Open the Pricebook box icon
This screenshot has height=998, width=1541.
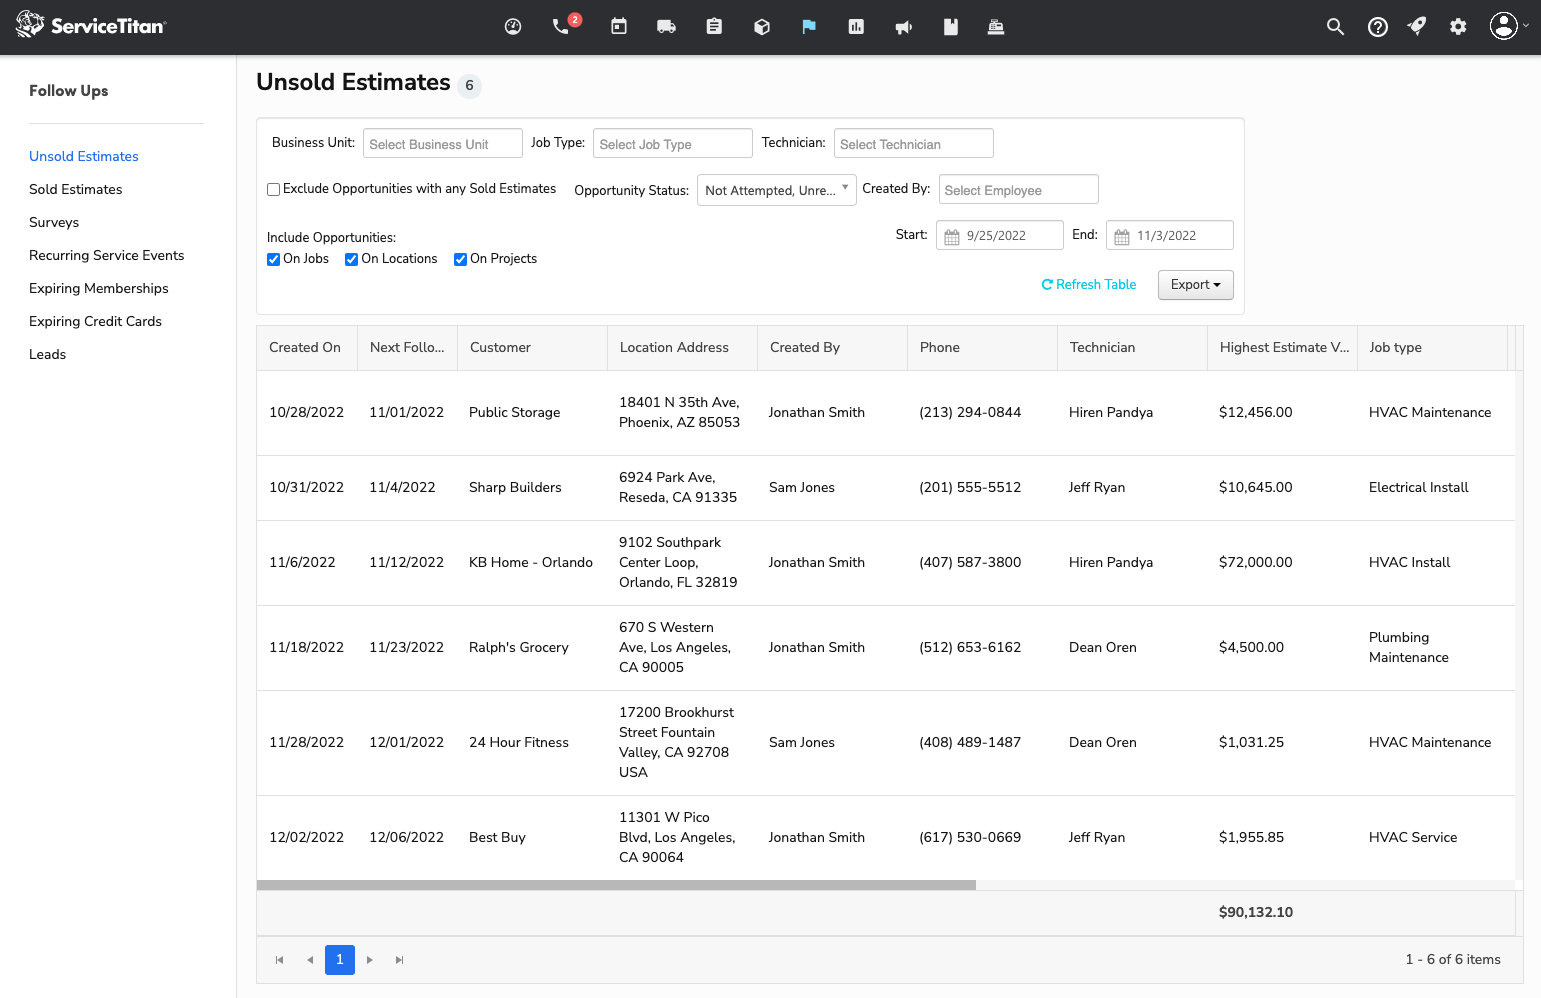[x=762, y=27]
